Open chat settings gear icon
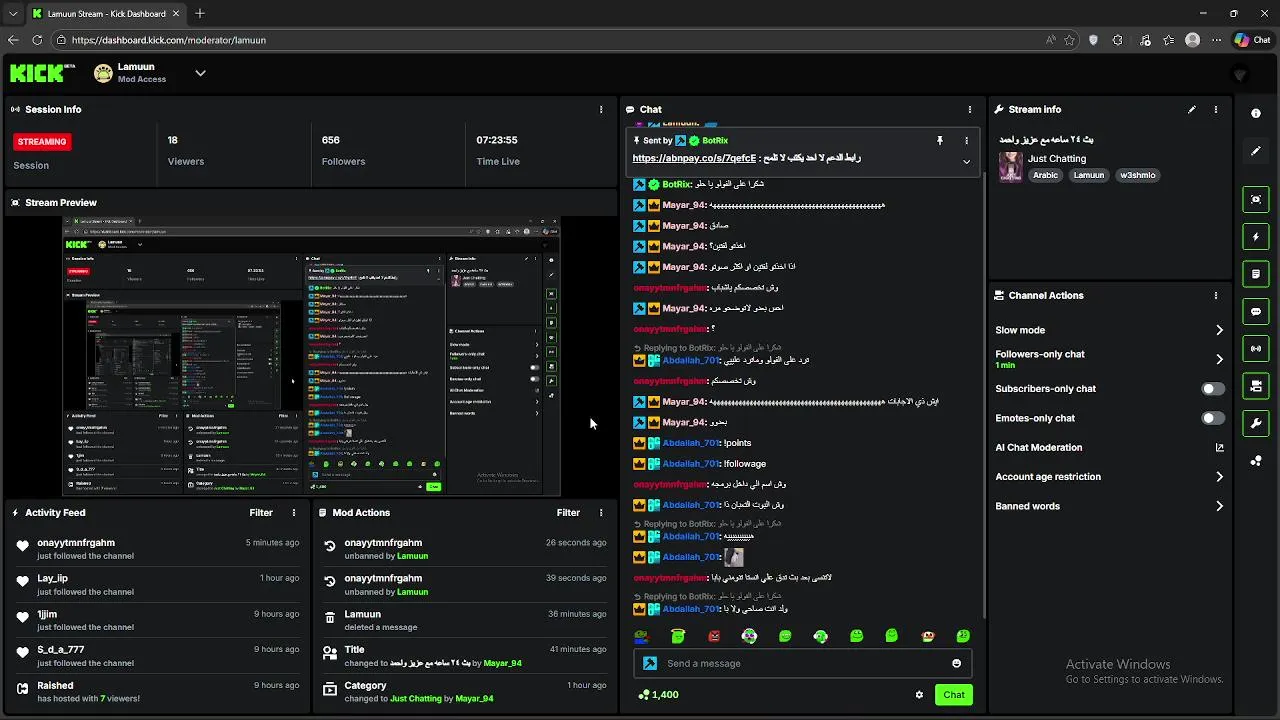 point(919,695)
